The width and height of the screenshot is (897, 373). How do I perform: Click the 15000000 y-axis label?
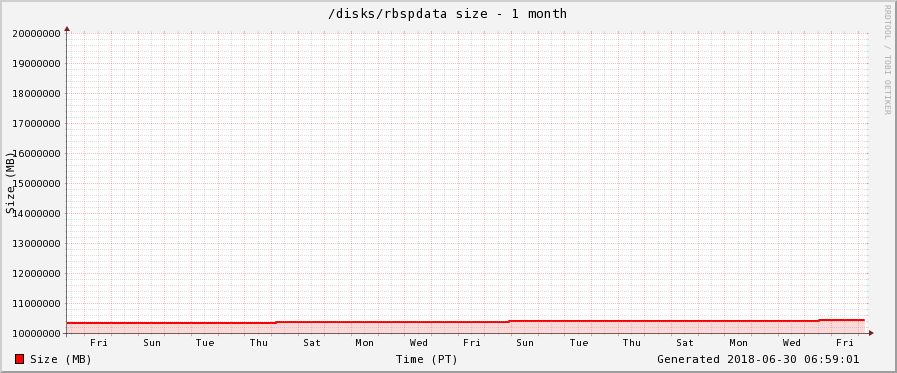point(37,184)
